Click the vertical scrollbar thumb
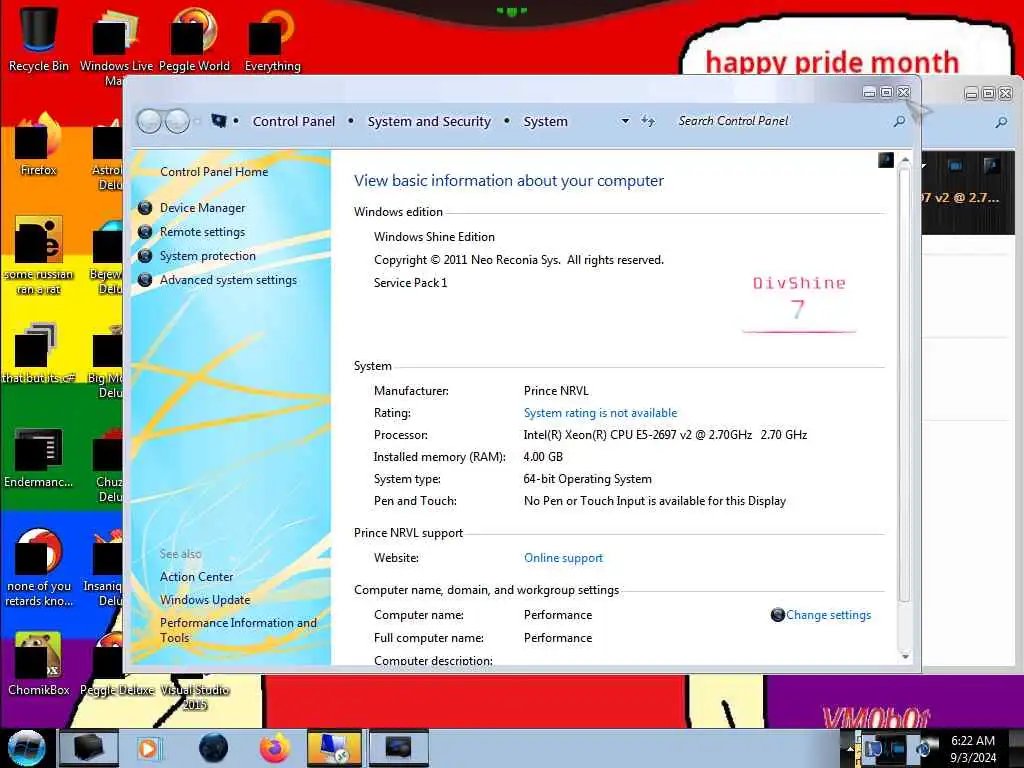 point(904,385)
